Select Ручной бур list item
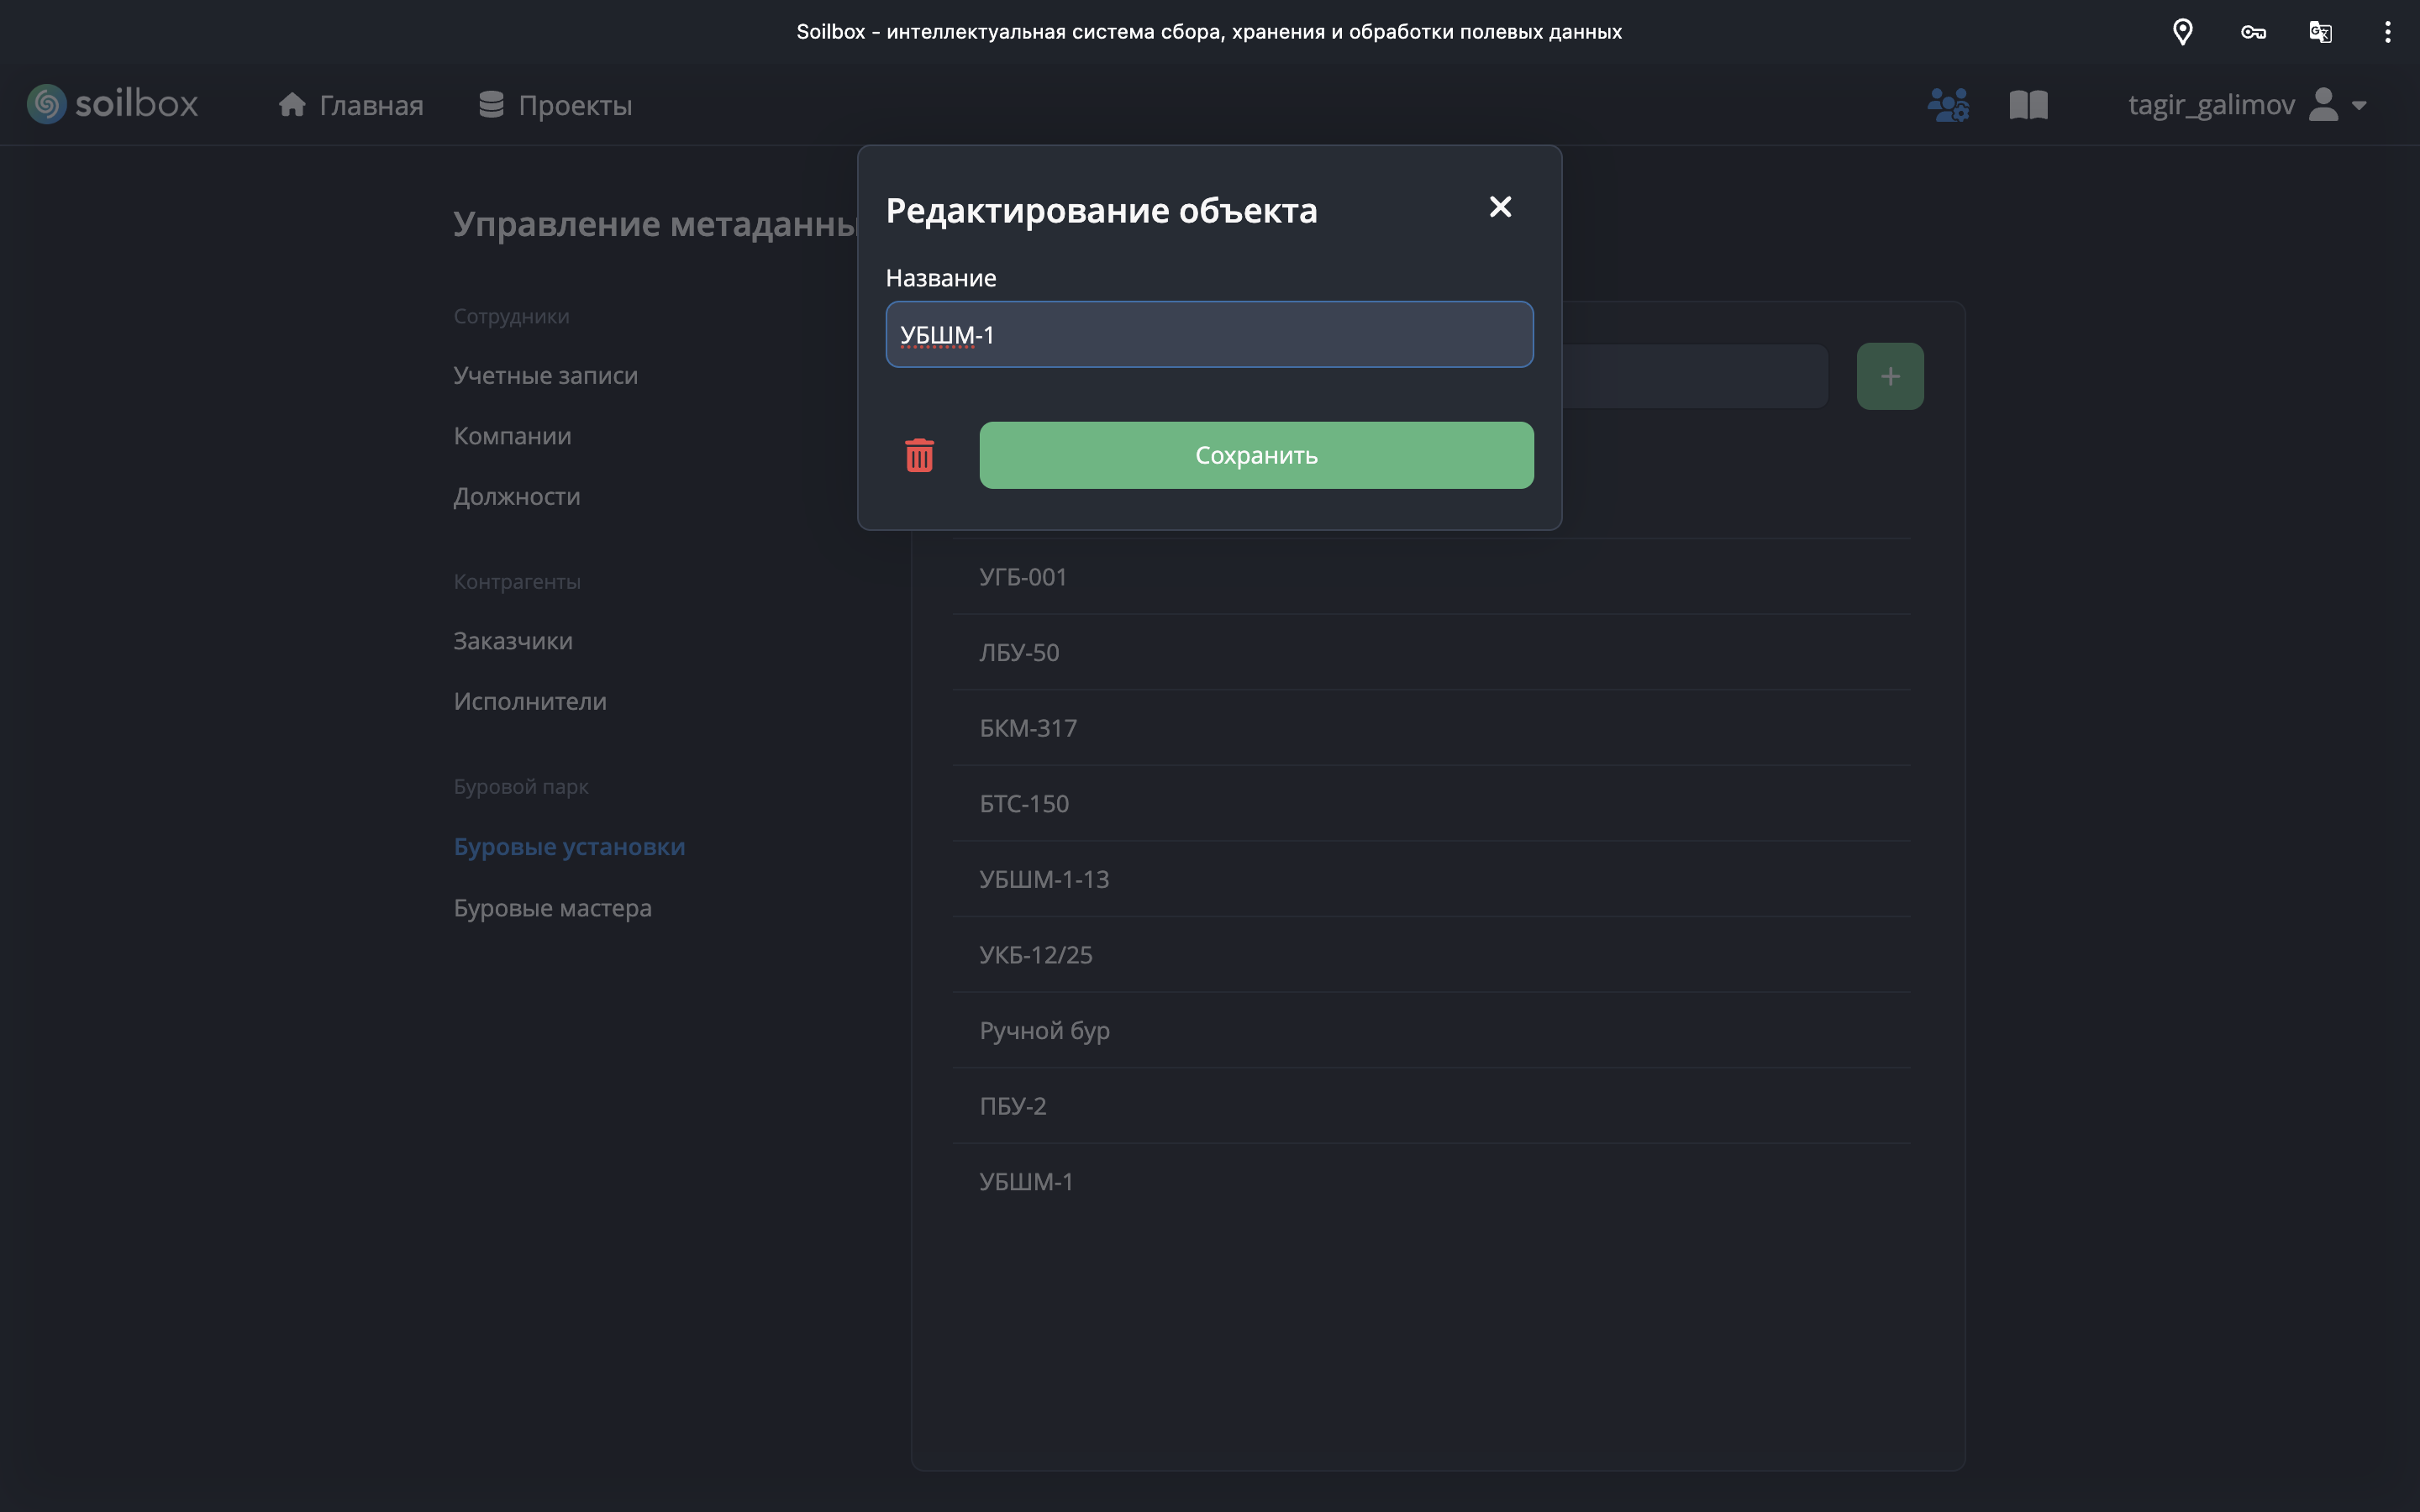This screenshot has height=1512, width=2420. point(1044,1030)
